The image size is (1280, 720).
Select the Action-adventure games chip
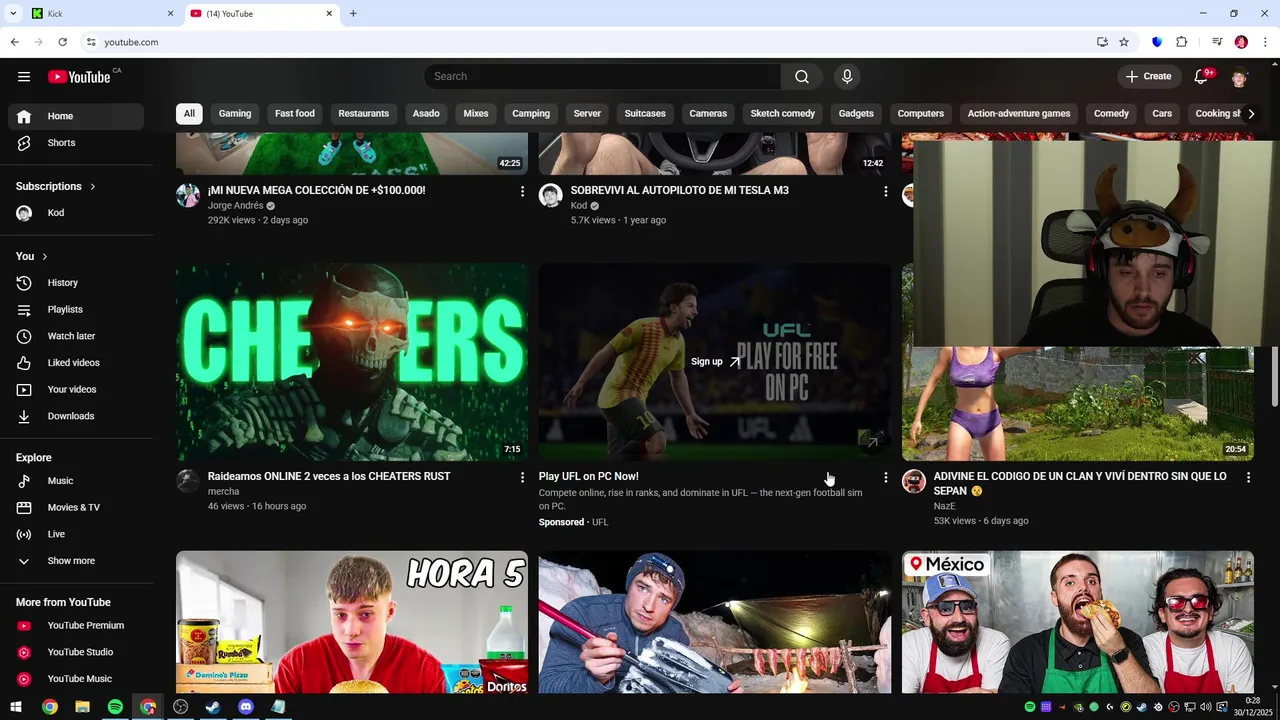point(1019,114)
